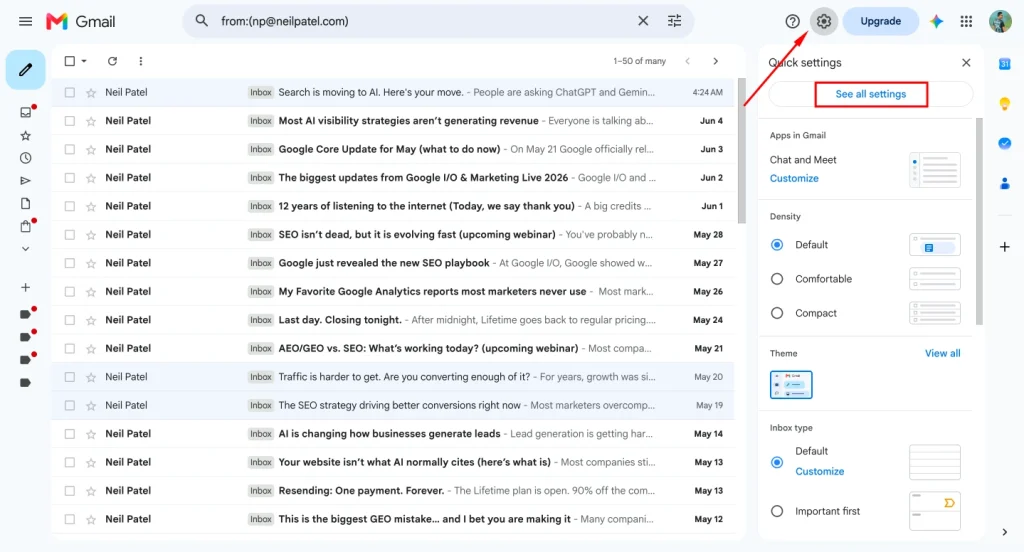The height and width of the screenshot is (552, 1024).
Task: Star the 'SEO isn't dead' email
Action: coord(91,235)
